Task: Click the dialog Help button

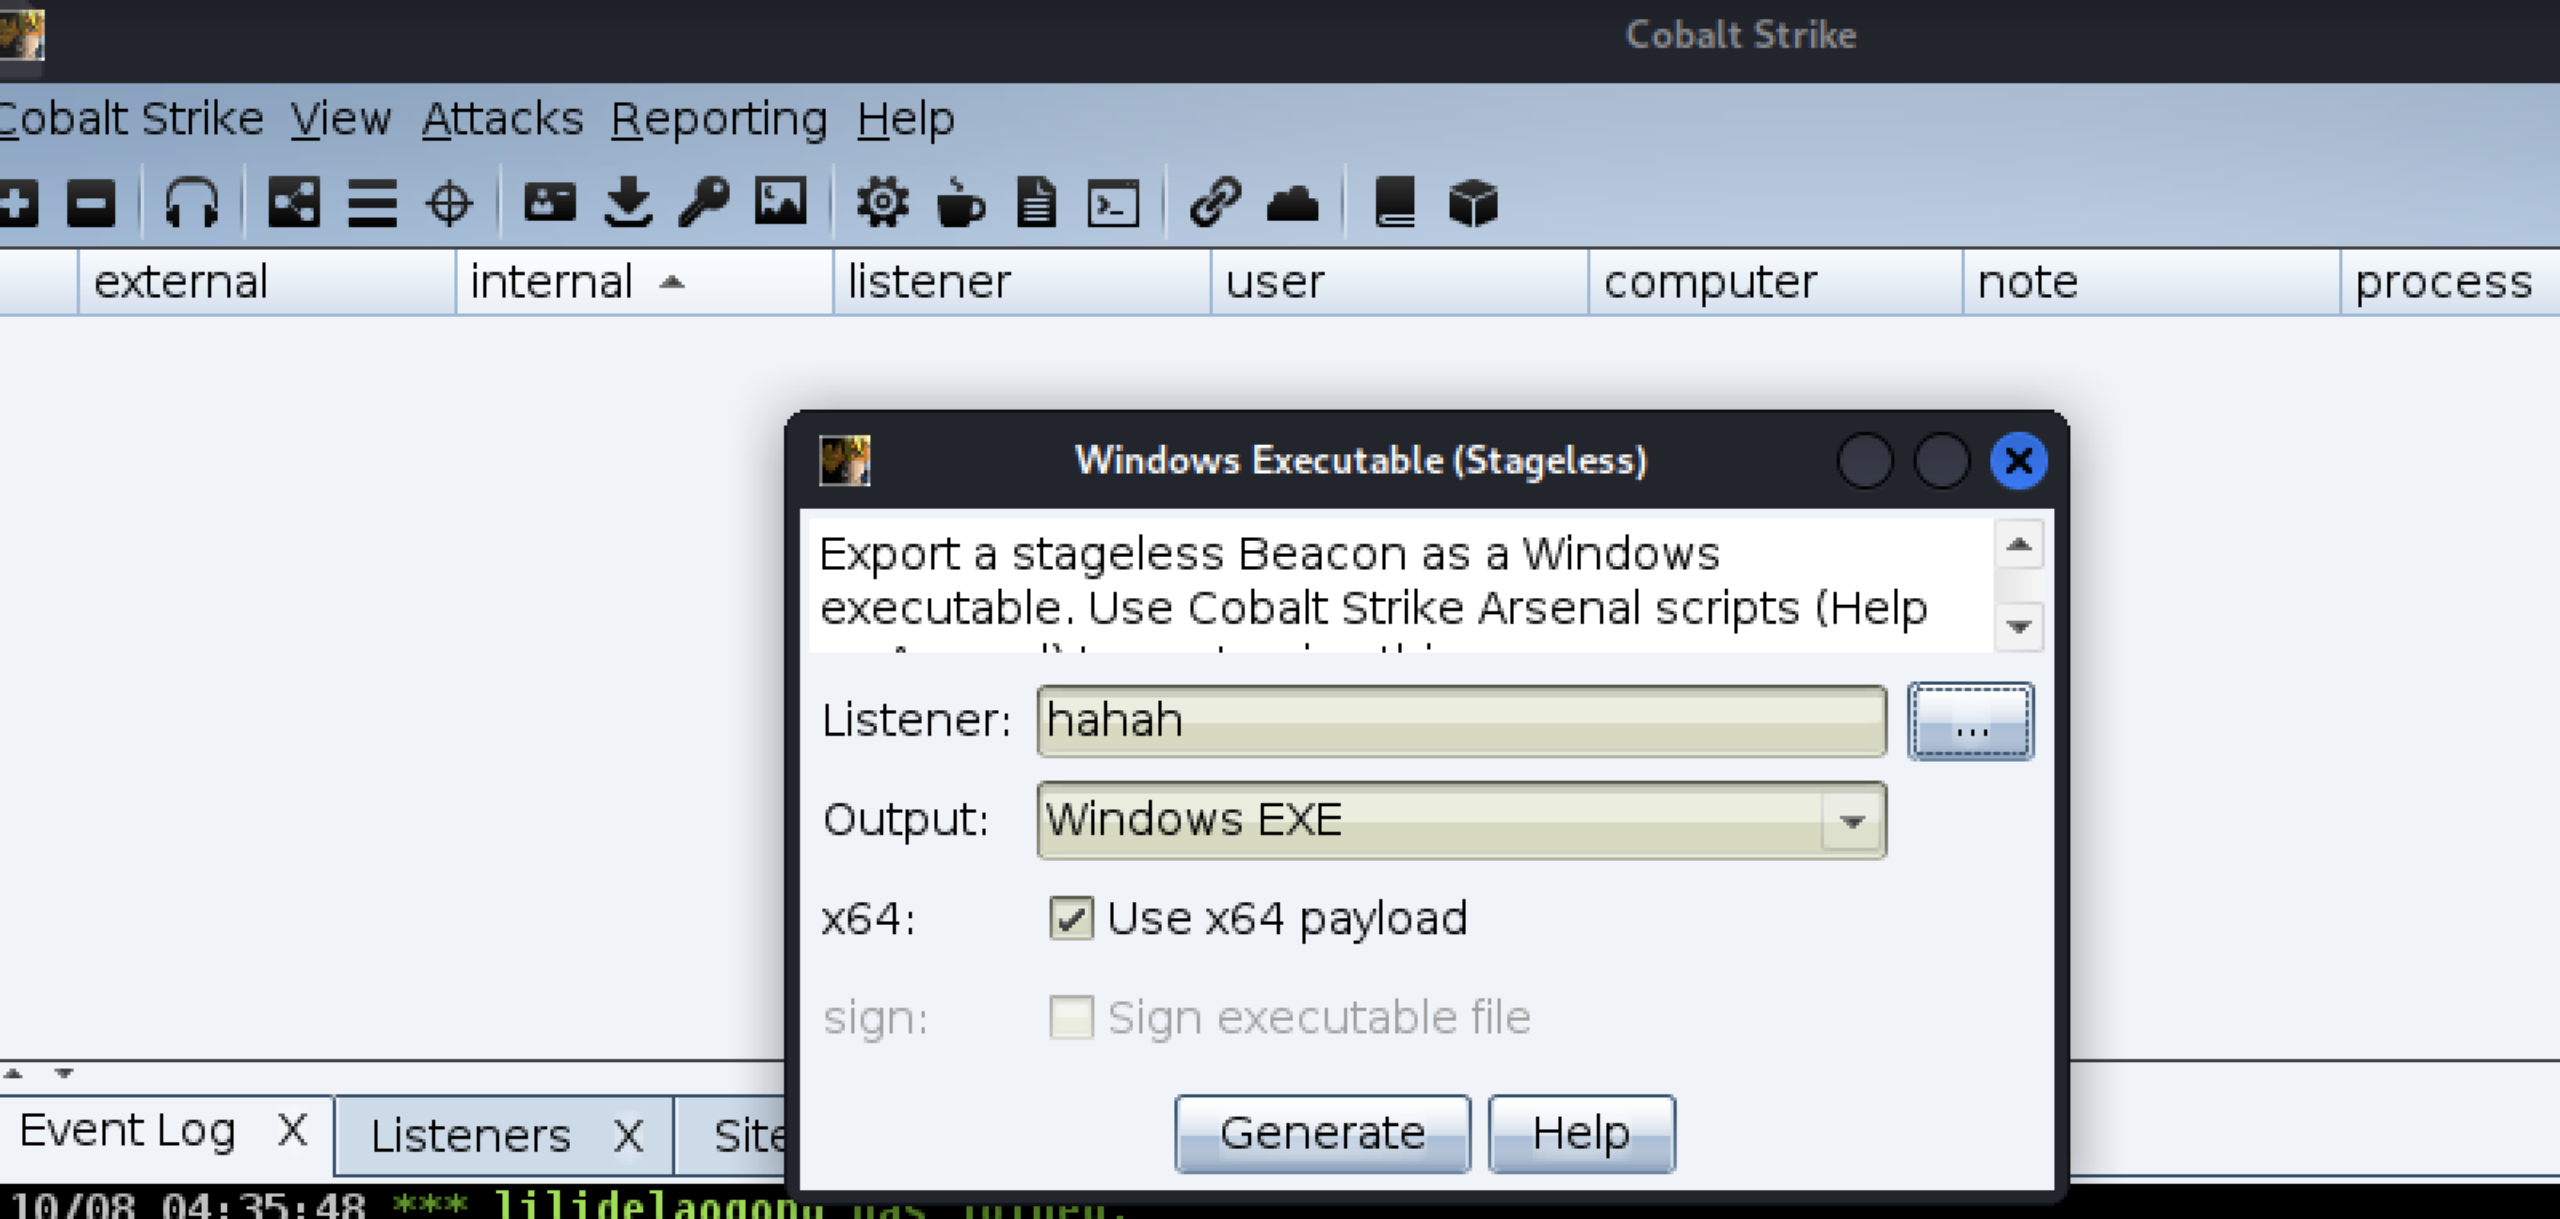Action: 1581,1133
